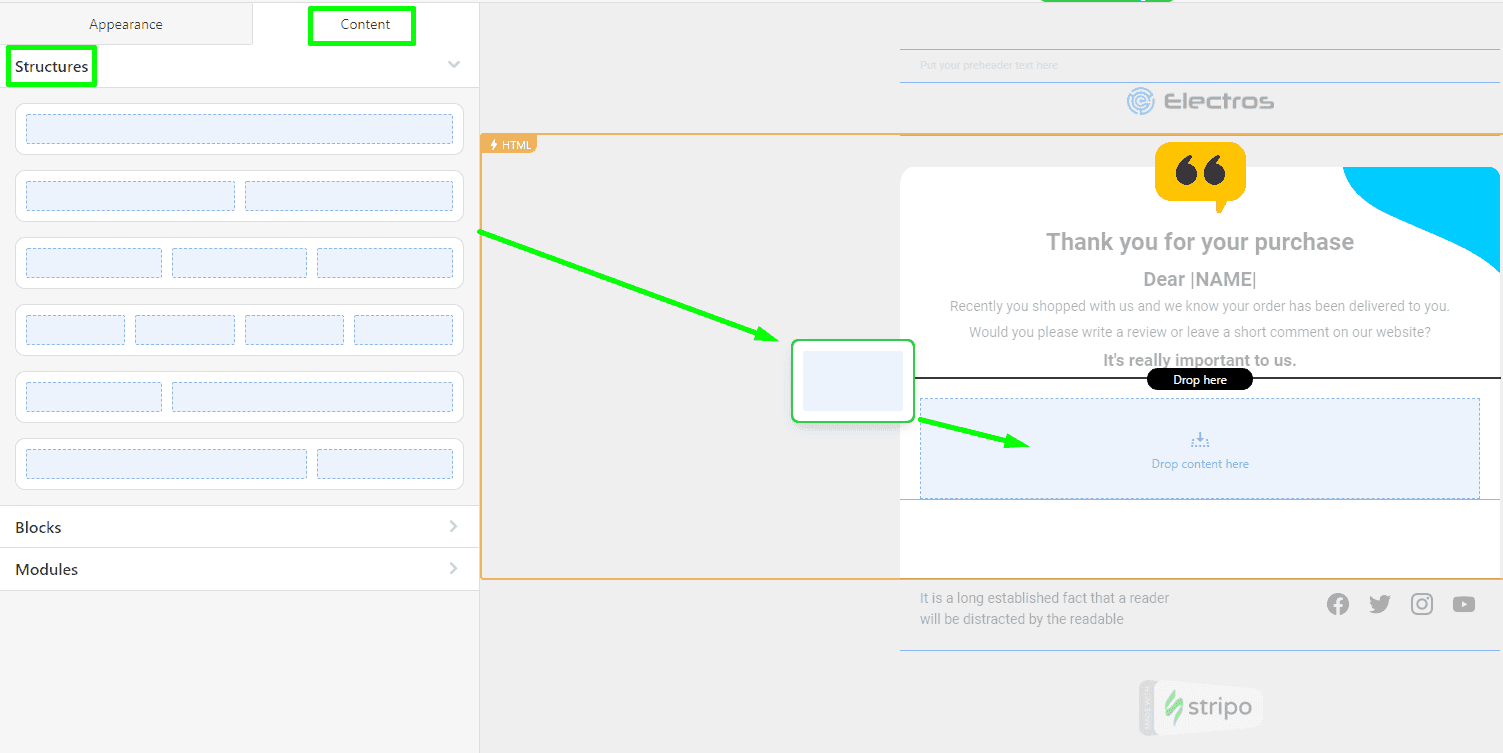
Task: Open the Instagram icon in the footer
Action: 1421,604
